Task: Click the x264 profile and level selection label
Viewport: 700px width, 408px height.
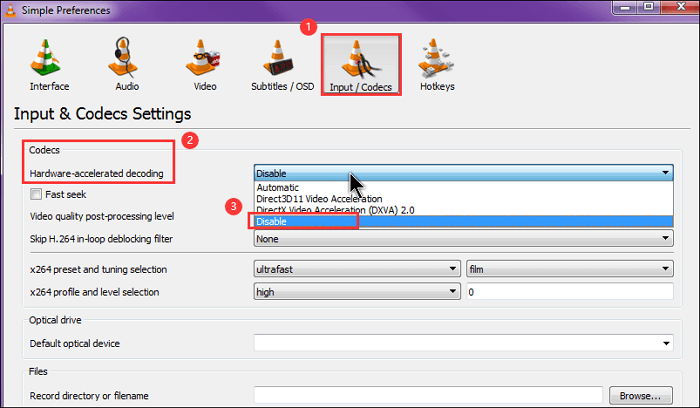Action: (94, 292)
